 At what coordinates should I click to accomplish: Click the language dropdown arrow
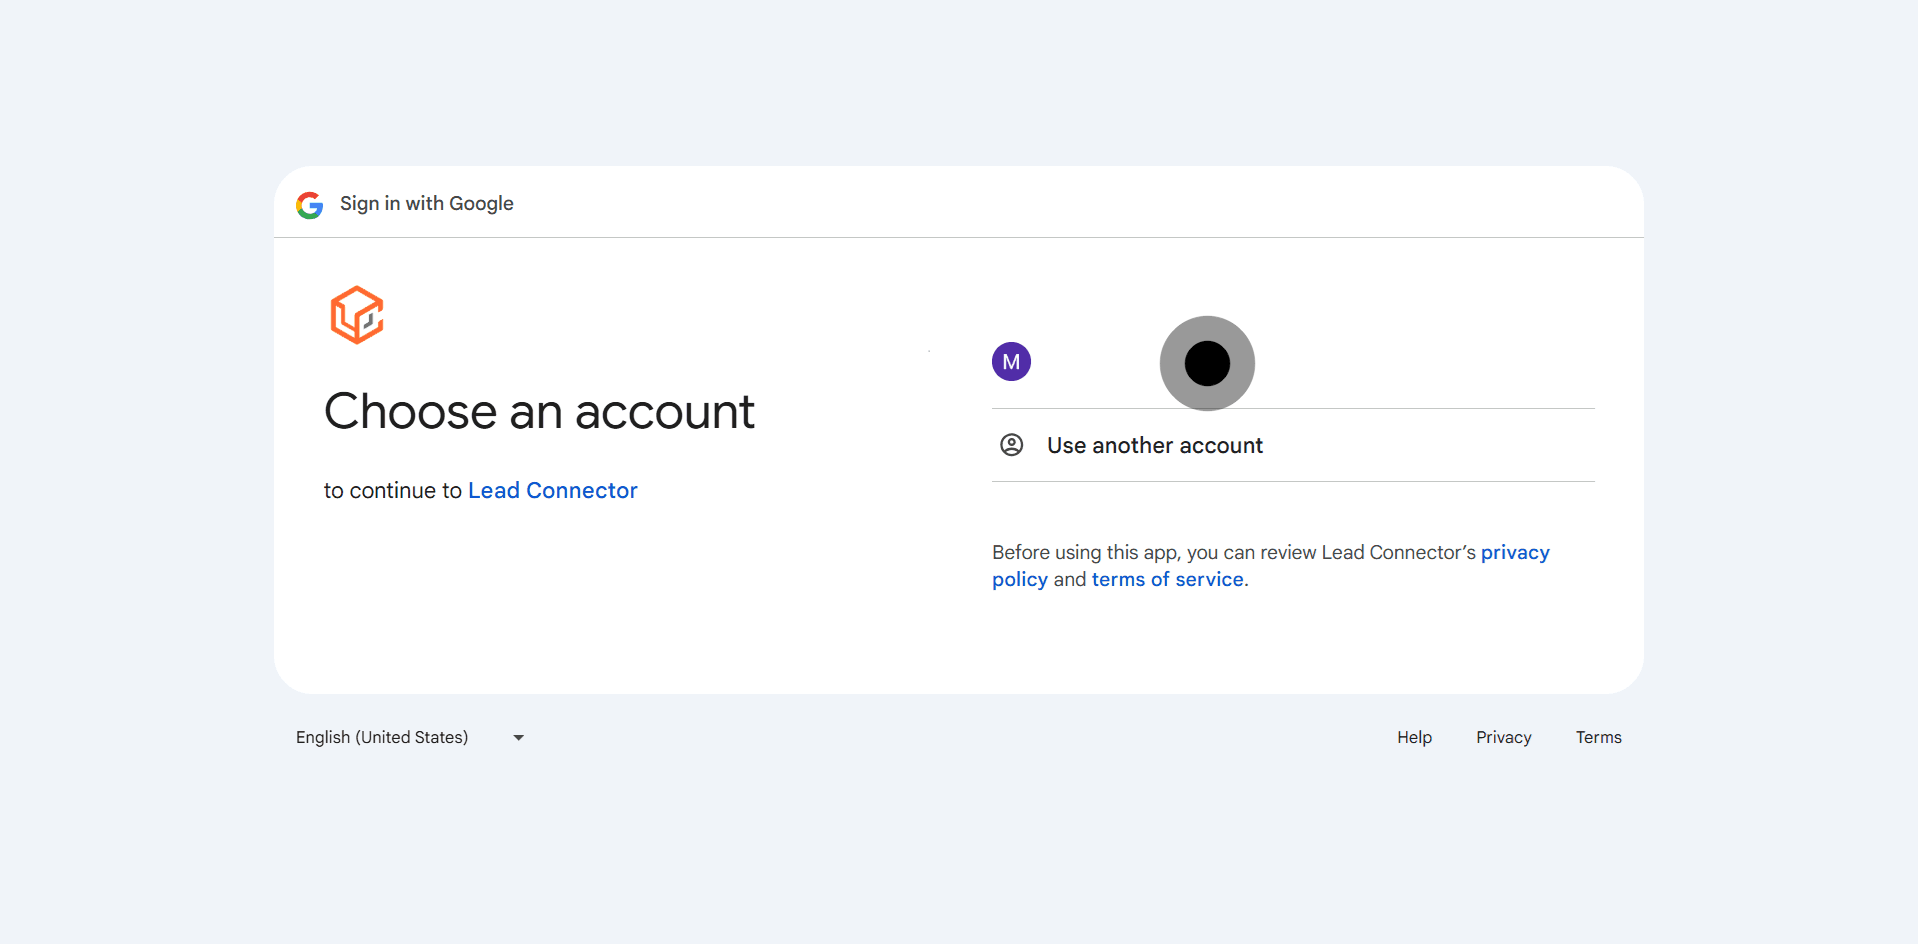coord(518,738)
